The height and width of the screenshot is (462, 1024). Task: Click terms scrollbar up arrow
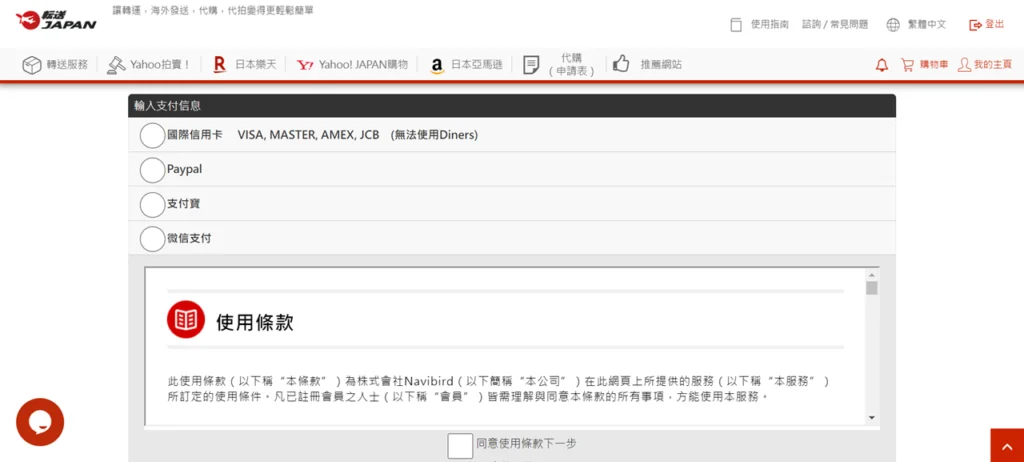point(871,275)
